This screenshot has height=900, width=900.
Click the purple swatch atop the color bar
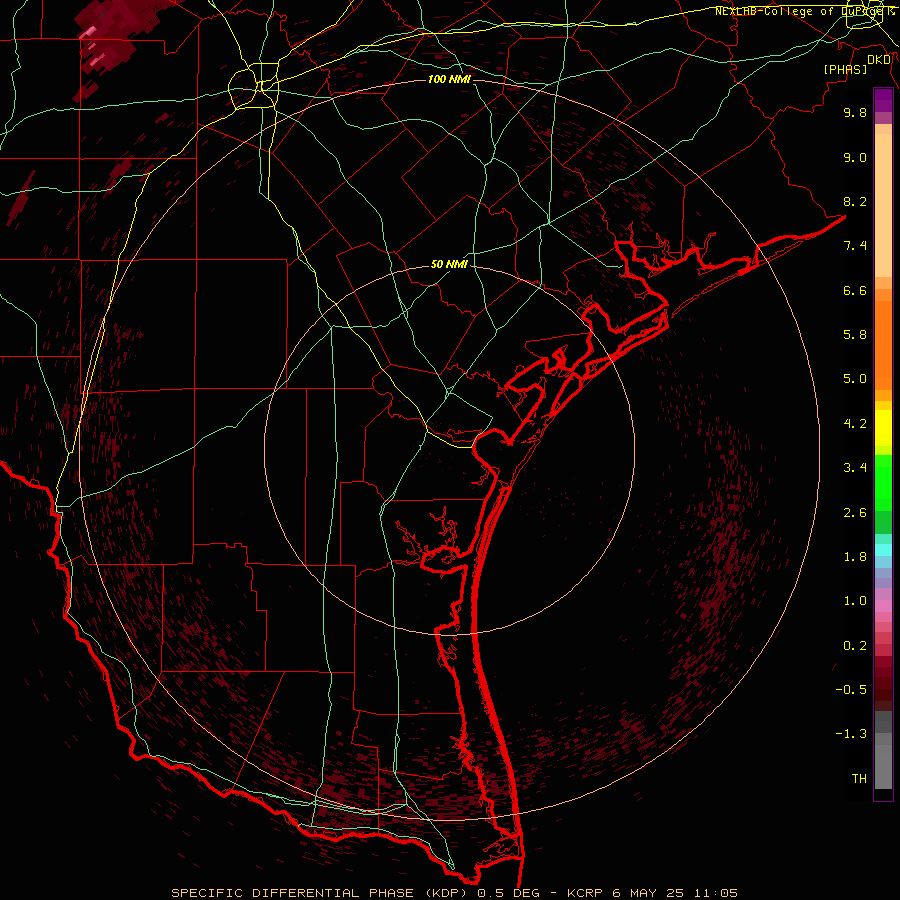pyautogui.click(x=883, y=100)
